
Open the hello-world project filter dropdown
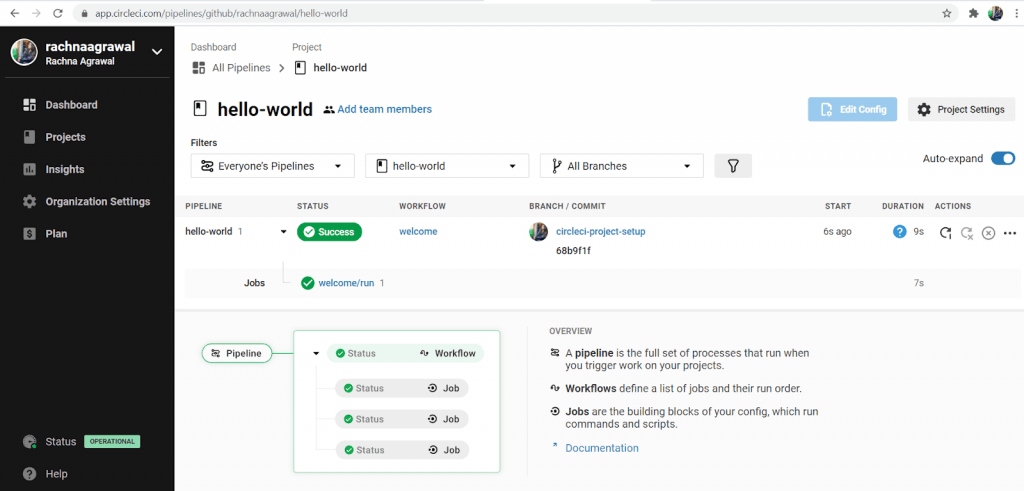click(446, 166)
